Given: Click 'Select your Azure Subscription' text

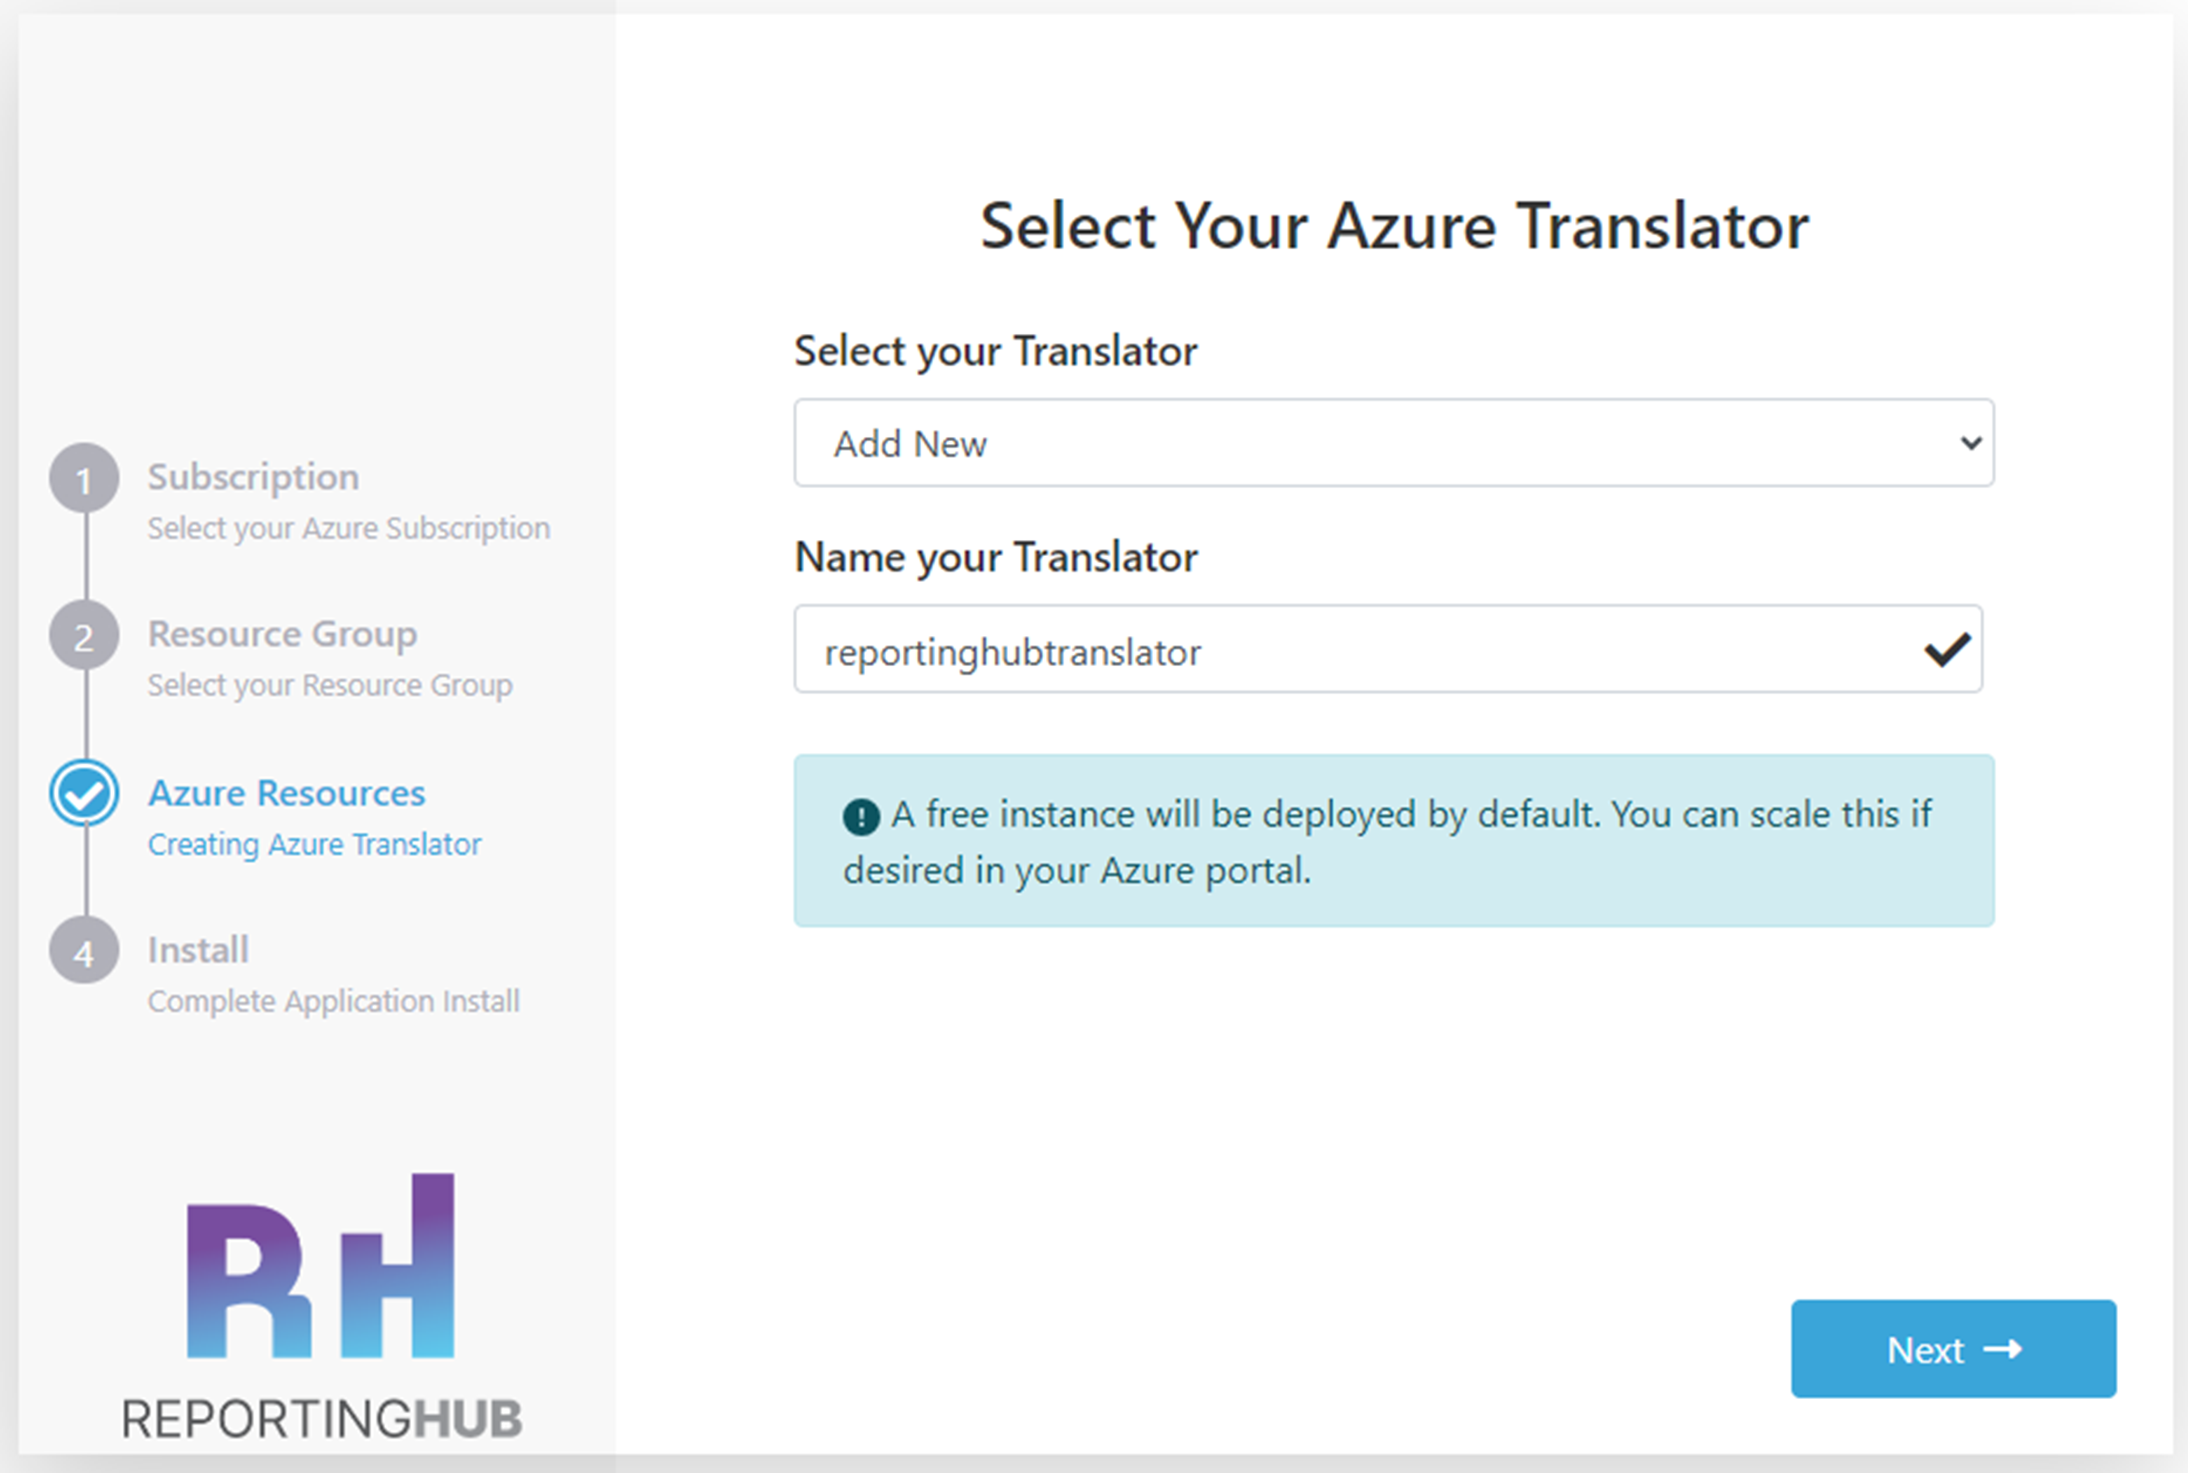Looking at the screenshot, I should point(349,528).
